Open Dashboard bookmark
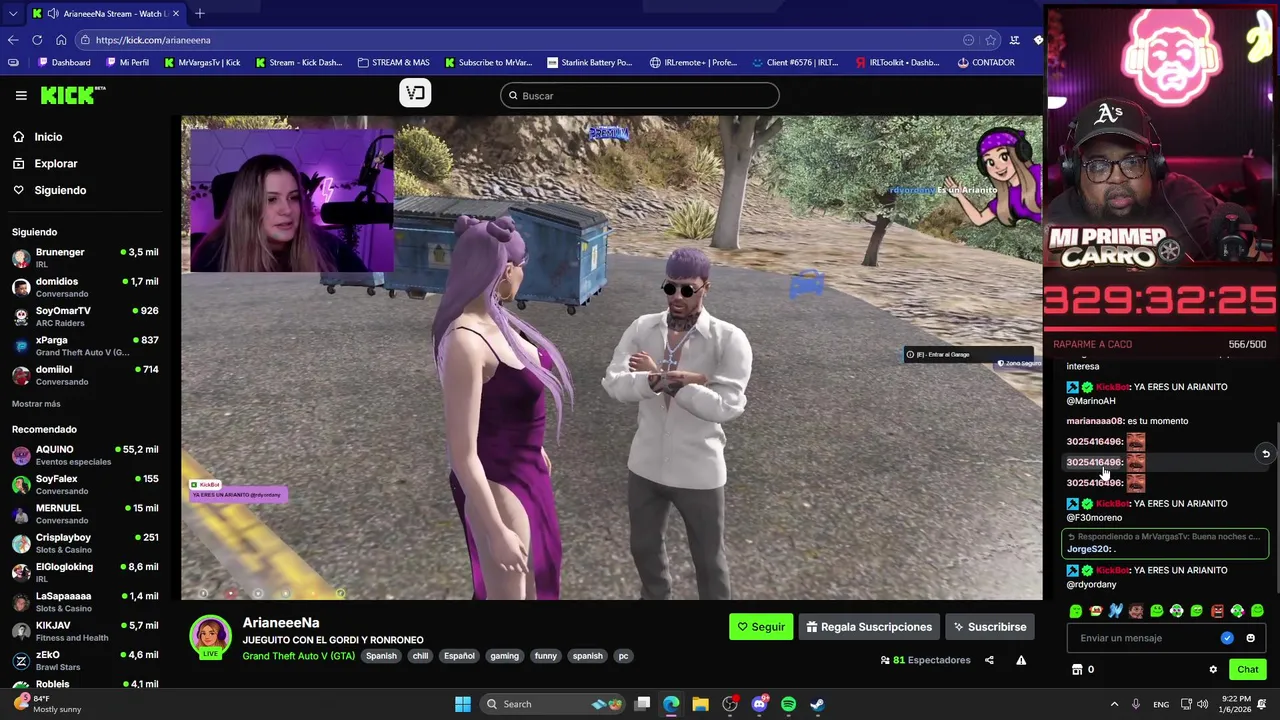 64,62
